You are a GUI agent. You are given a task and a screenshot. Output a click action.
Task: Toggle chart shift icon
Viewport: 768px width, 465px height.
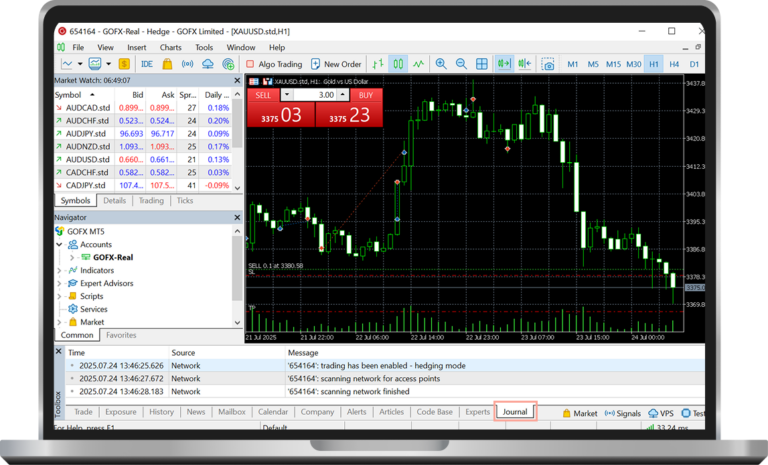[x=525, y=64]
